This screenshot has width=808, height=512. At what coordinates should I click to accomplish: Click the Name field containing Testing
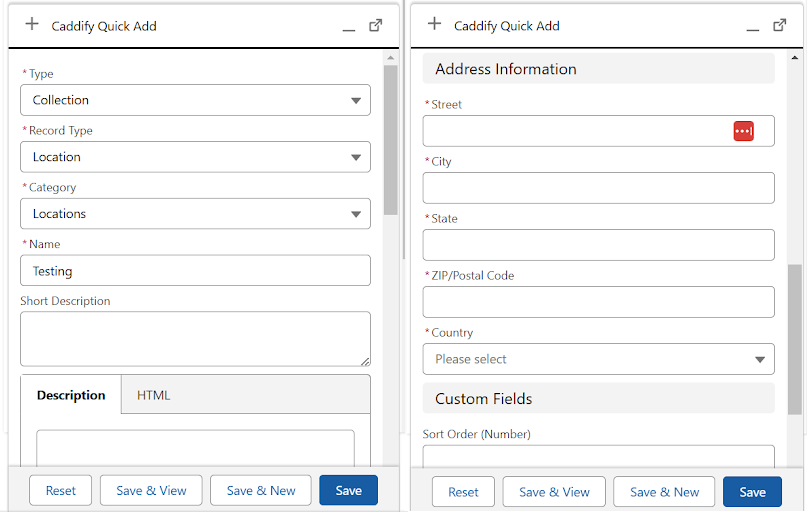tap(195, 271)
